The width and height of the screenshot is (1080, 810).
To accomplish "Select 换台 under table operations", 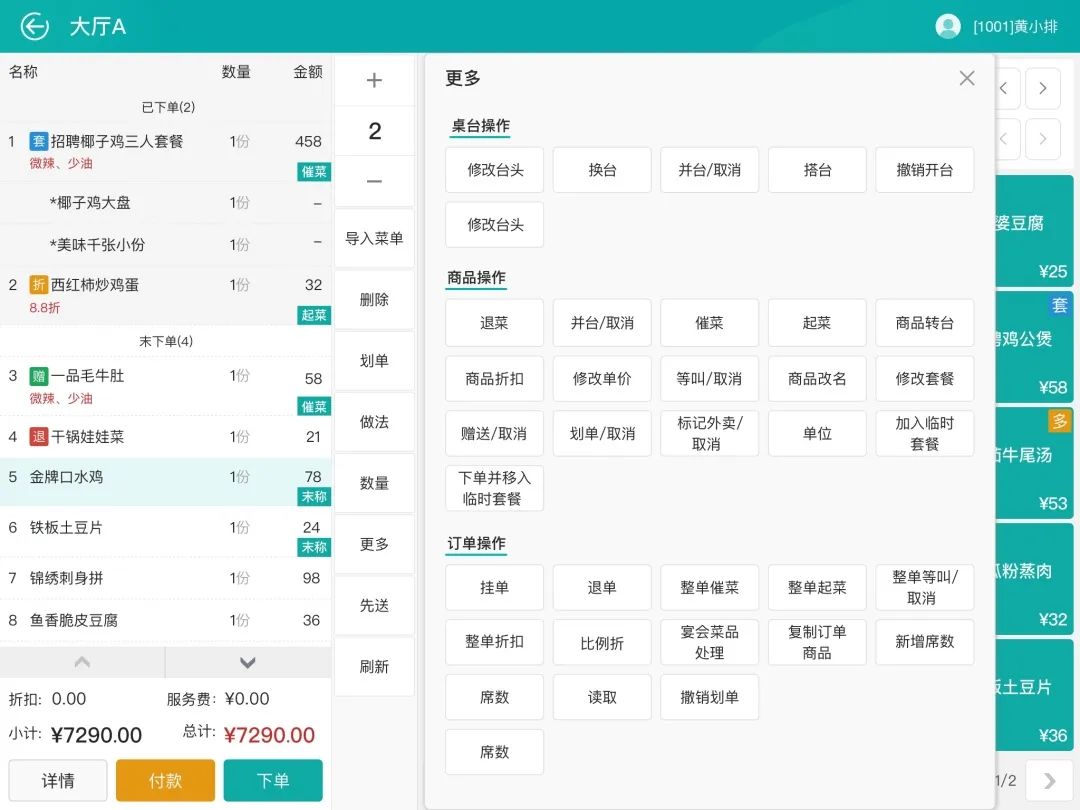I will click(602, 170).
